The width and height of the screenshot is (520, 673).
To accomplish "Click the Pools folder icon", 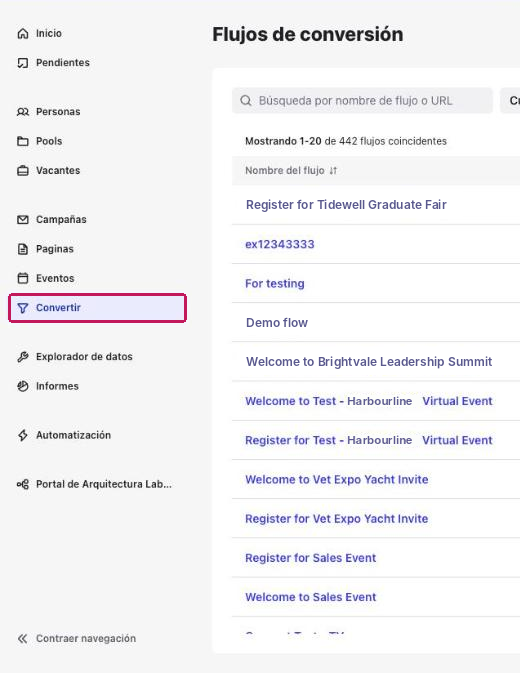I will (23, 141).
